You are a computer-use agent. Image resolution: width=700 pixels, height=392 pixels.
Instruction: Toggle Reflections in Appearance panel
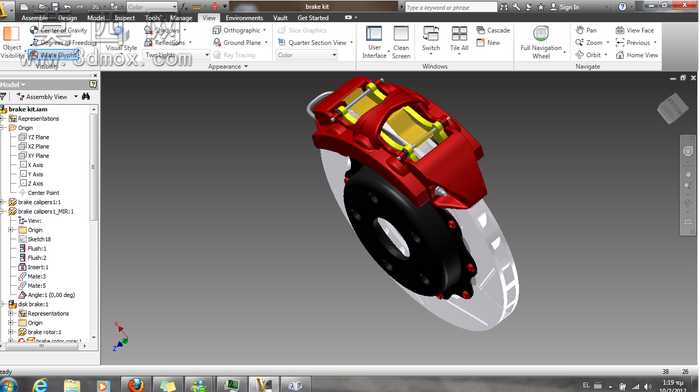[x=165, y=42]
